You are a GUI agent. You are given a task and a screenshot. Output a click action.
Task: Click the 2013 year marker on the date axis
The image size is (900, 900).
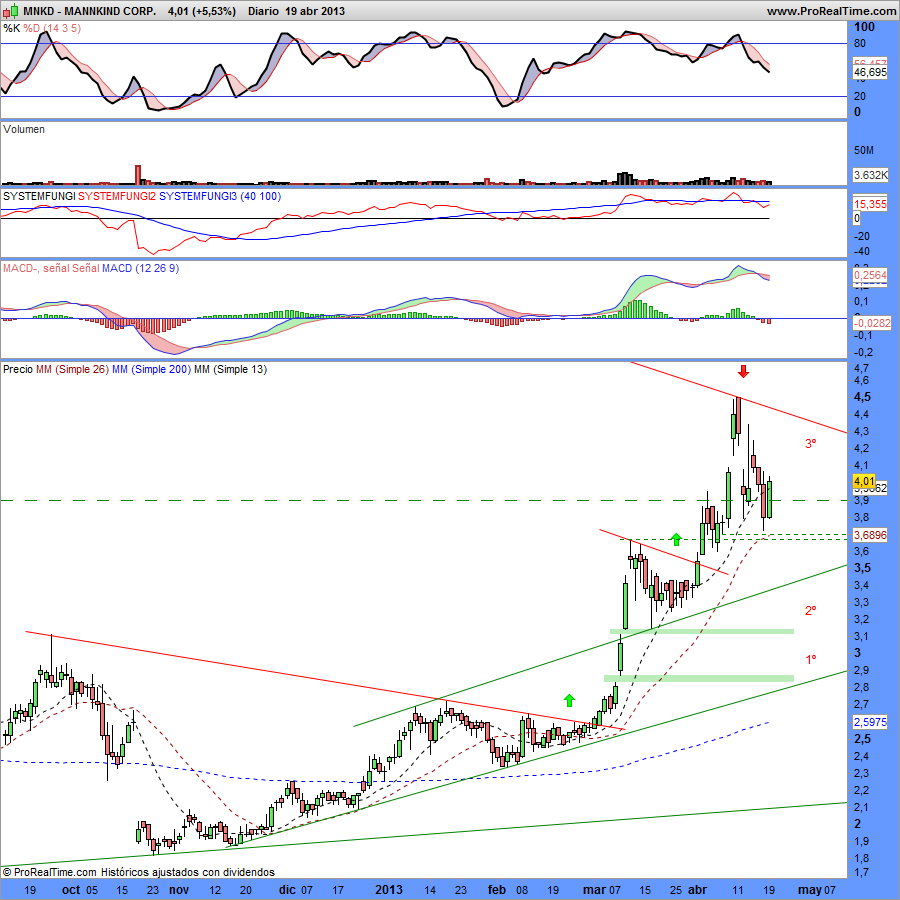click(x=389, y=889)
